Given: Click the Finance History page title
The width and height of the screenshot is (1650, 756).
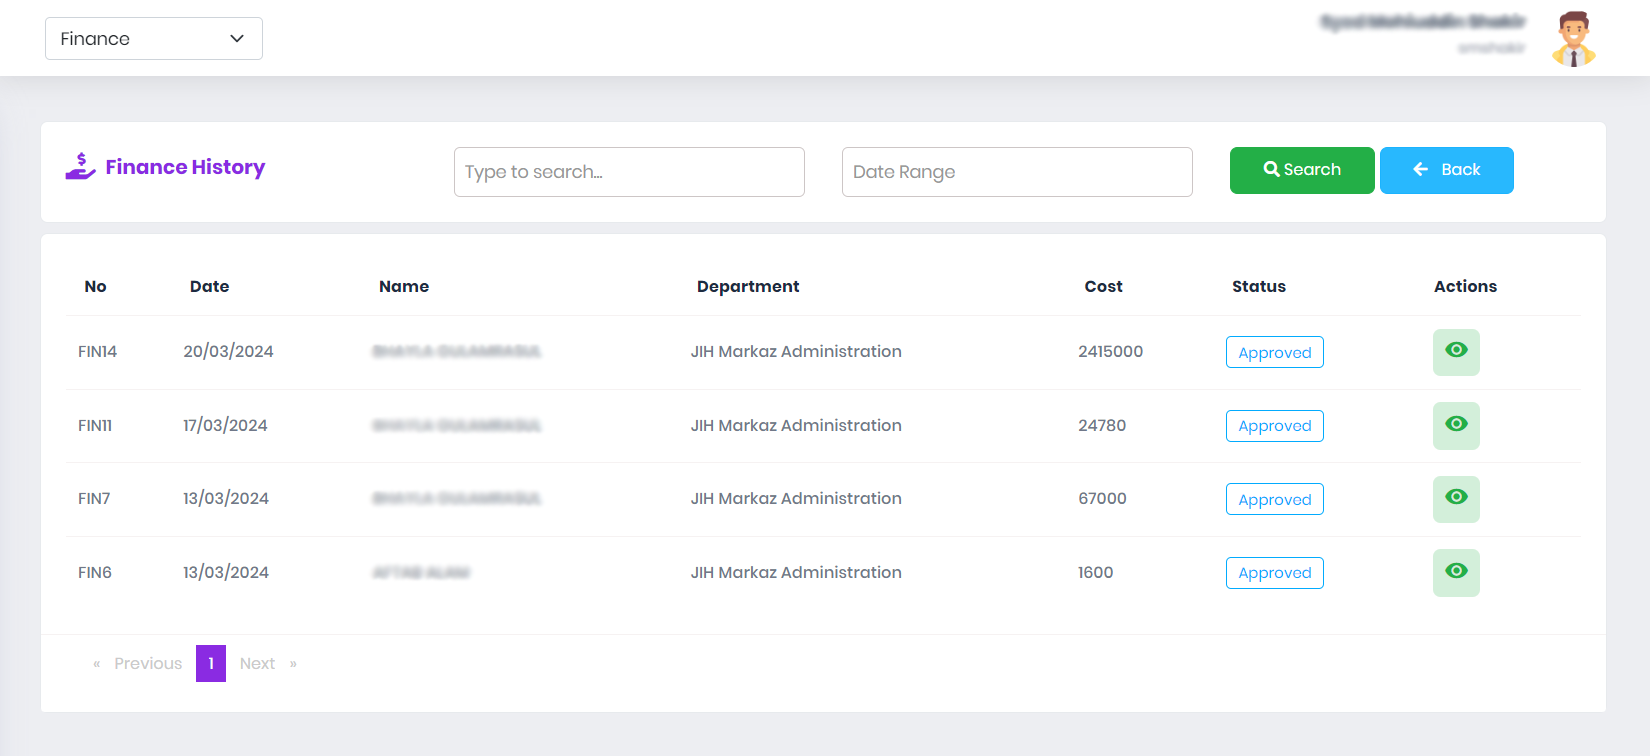Looking at the screenshot, I should [185, 167].
